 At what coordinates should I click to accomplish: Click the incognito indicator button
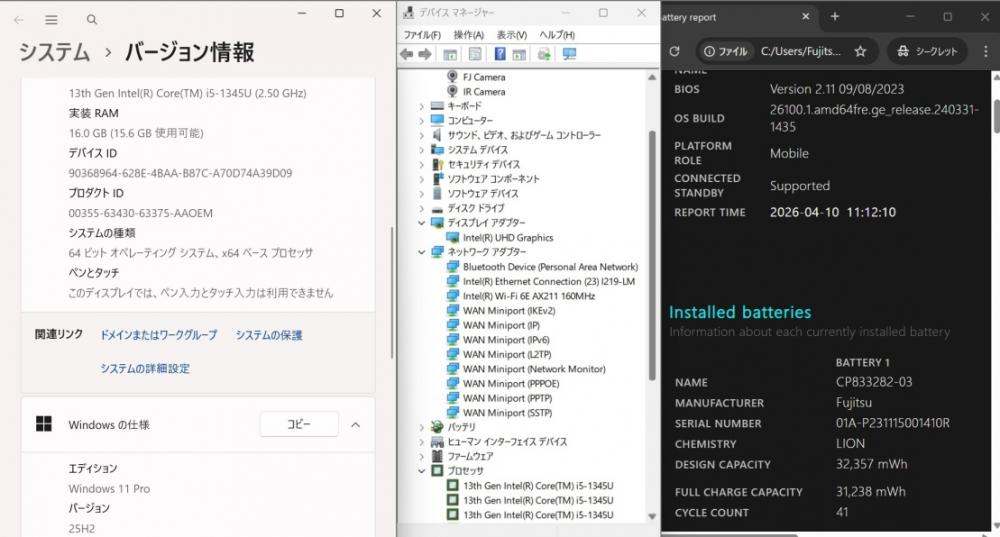(927, 51)
